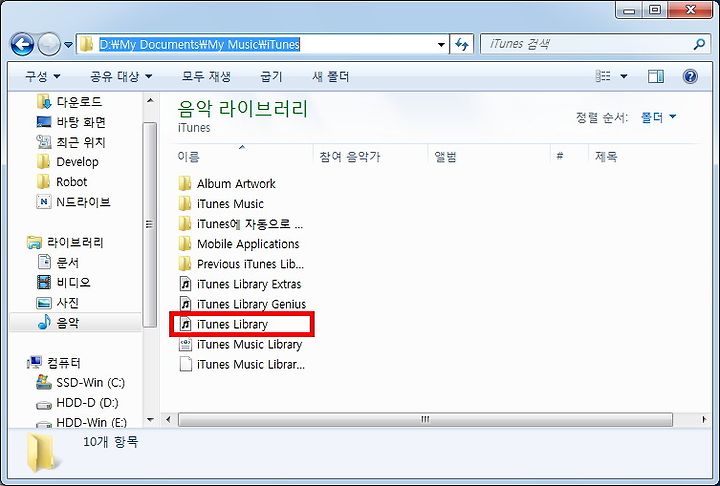This screenshot has height=486, width=720.
Task: Click the navigation pane scroll up arrow
Action: pos(150,100)
